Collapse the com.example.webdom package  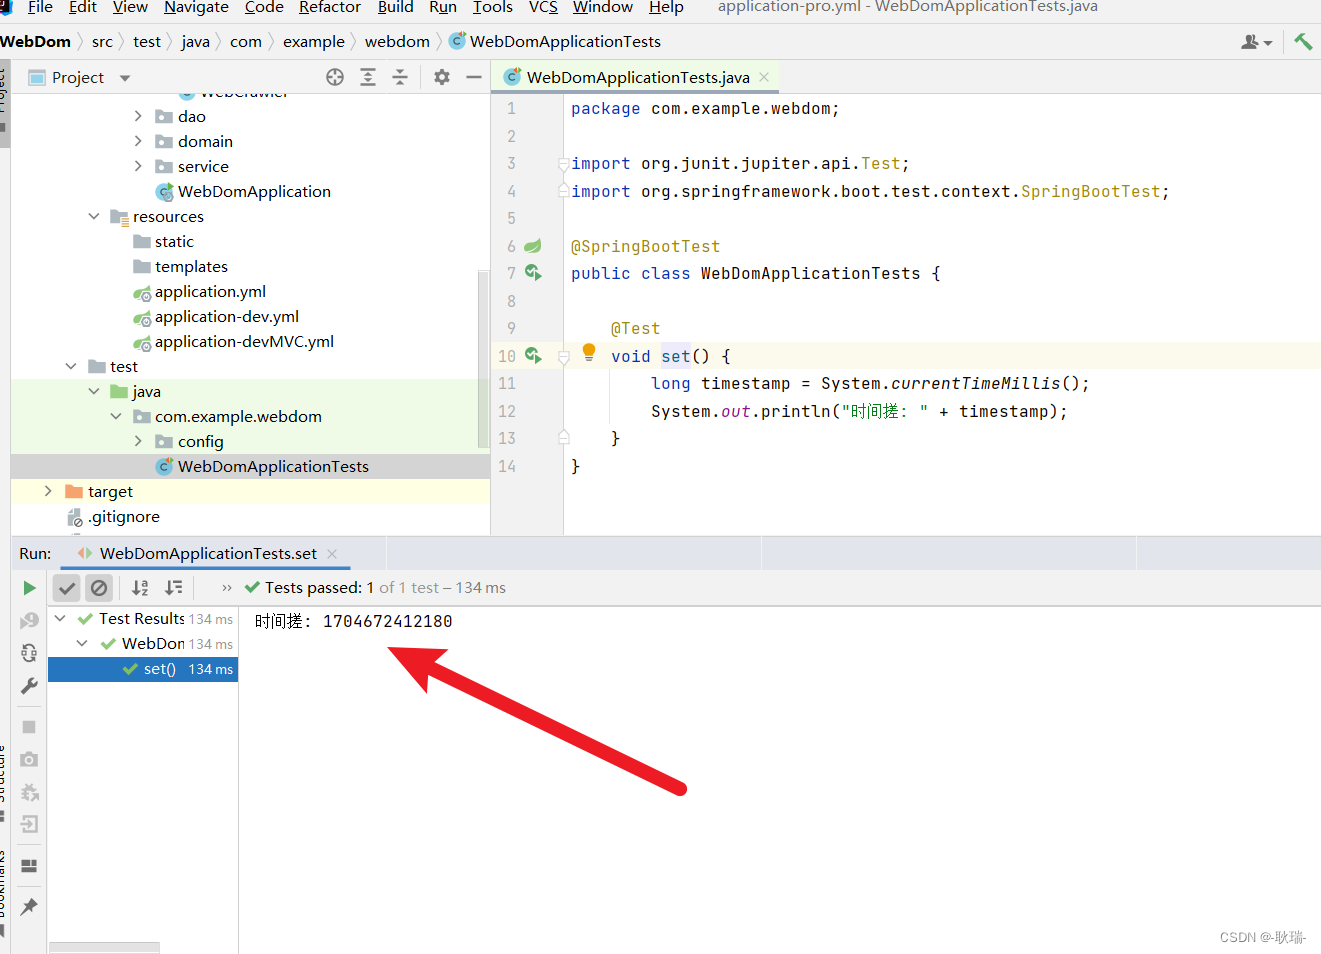[116, 416]
